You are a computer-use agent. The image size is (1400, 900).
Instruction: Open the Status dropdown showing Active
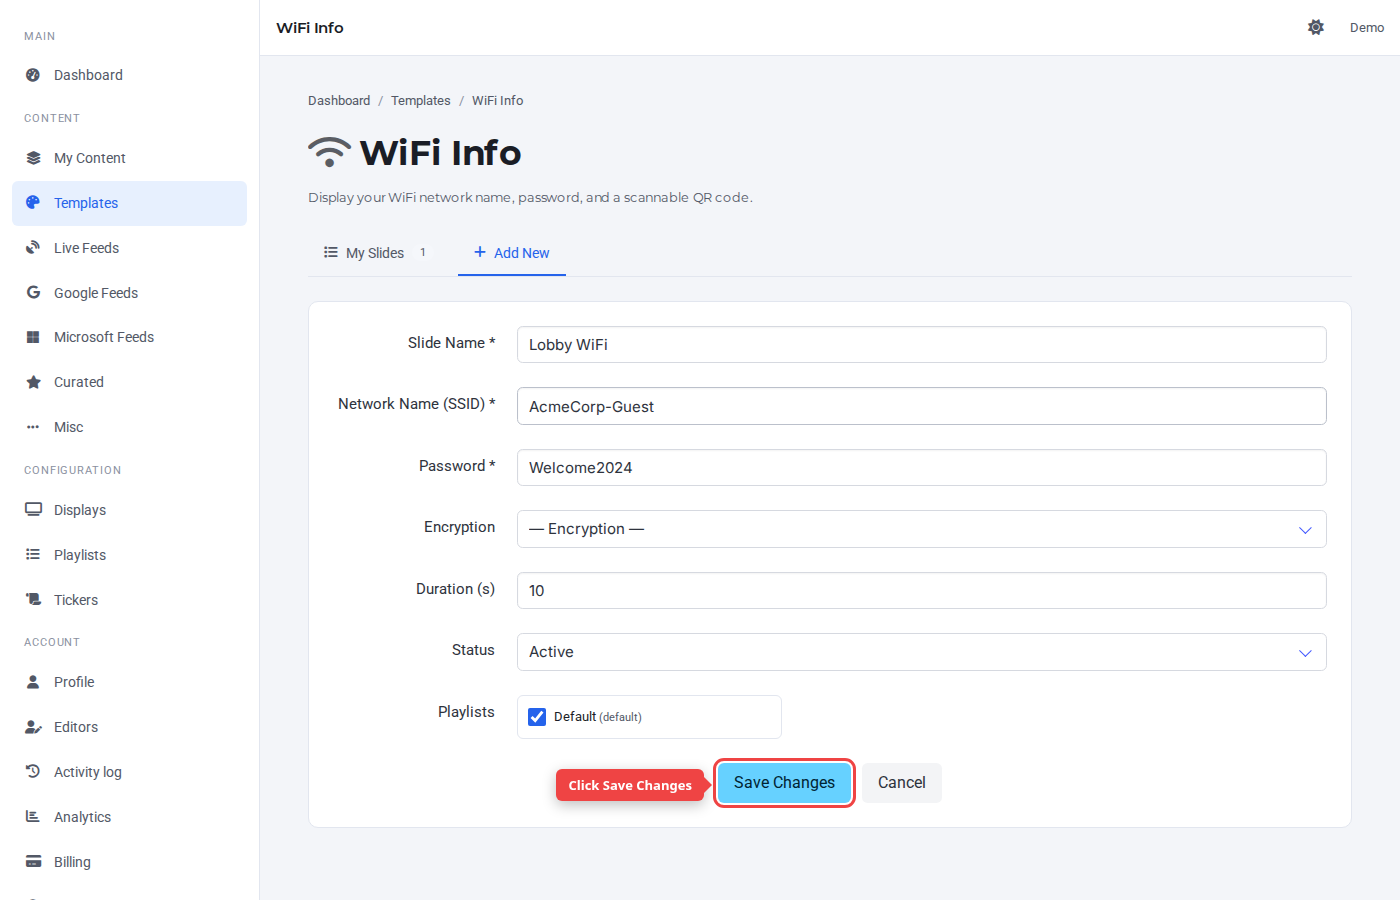click(921, 652)
